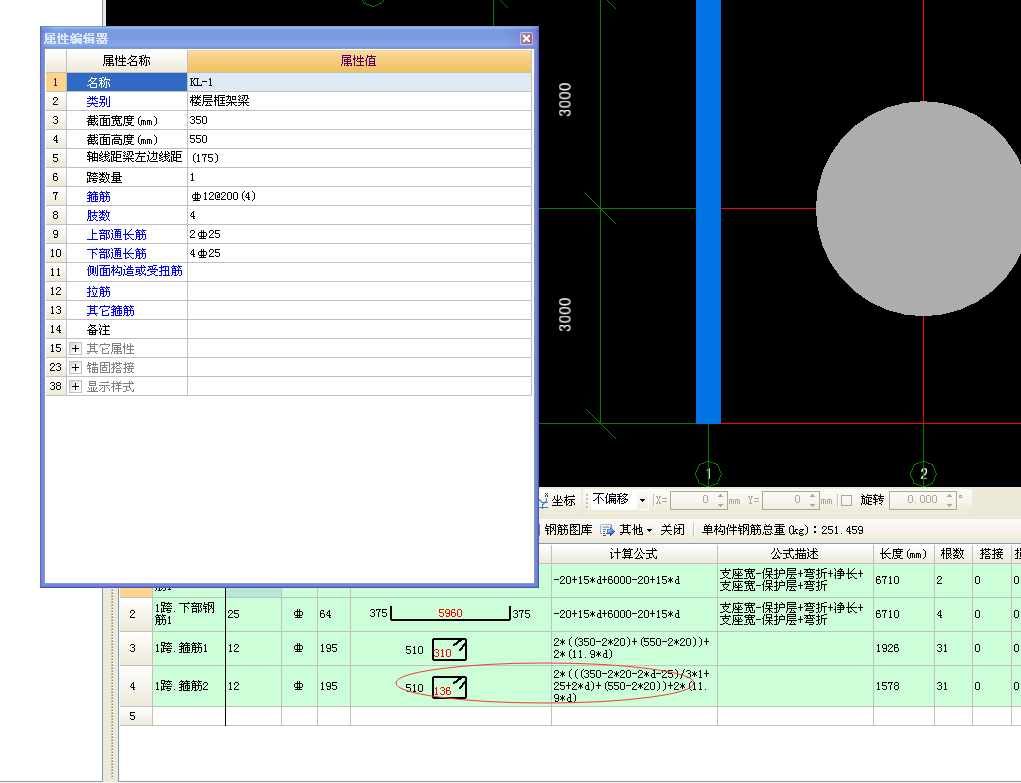Expand the 其它属性 group
Screen dimensions: 1021x783
76,349
